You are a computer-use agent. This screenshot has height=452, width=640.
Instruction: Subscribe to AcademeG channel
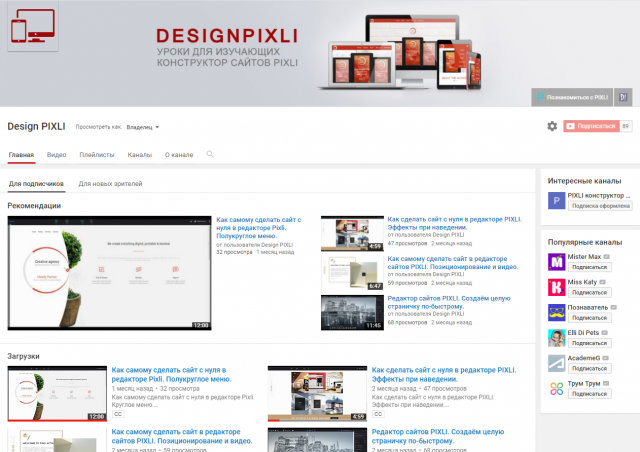pos(589,368)
